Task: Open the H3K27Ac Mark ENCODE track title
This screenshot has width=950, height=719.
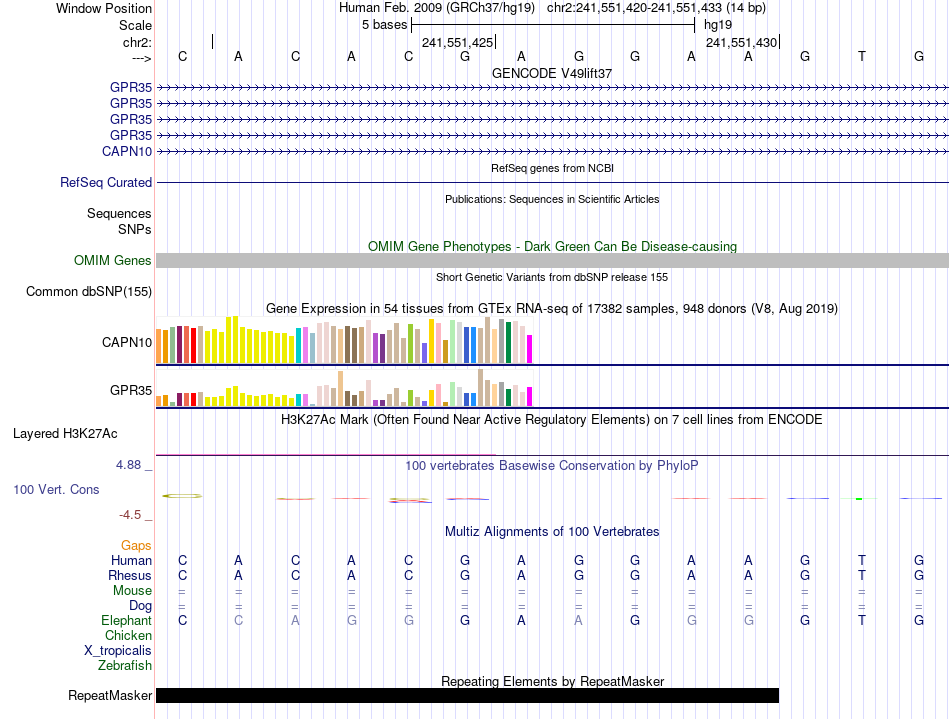Action: 552,420
